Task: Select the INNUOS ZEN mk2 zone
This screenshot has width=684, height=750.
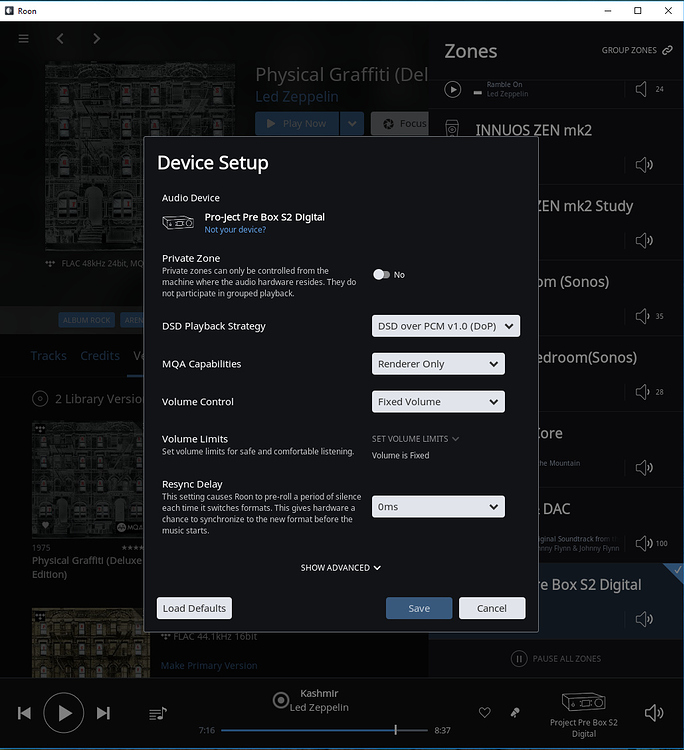Action: point(555,146)
